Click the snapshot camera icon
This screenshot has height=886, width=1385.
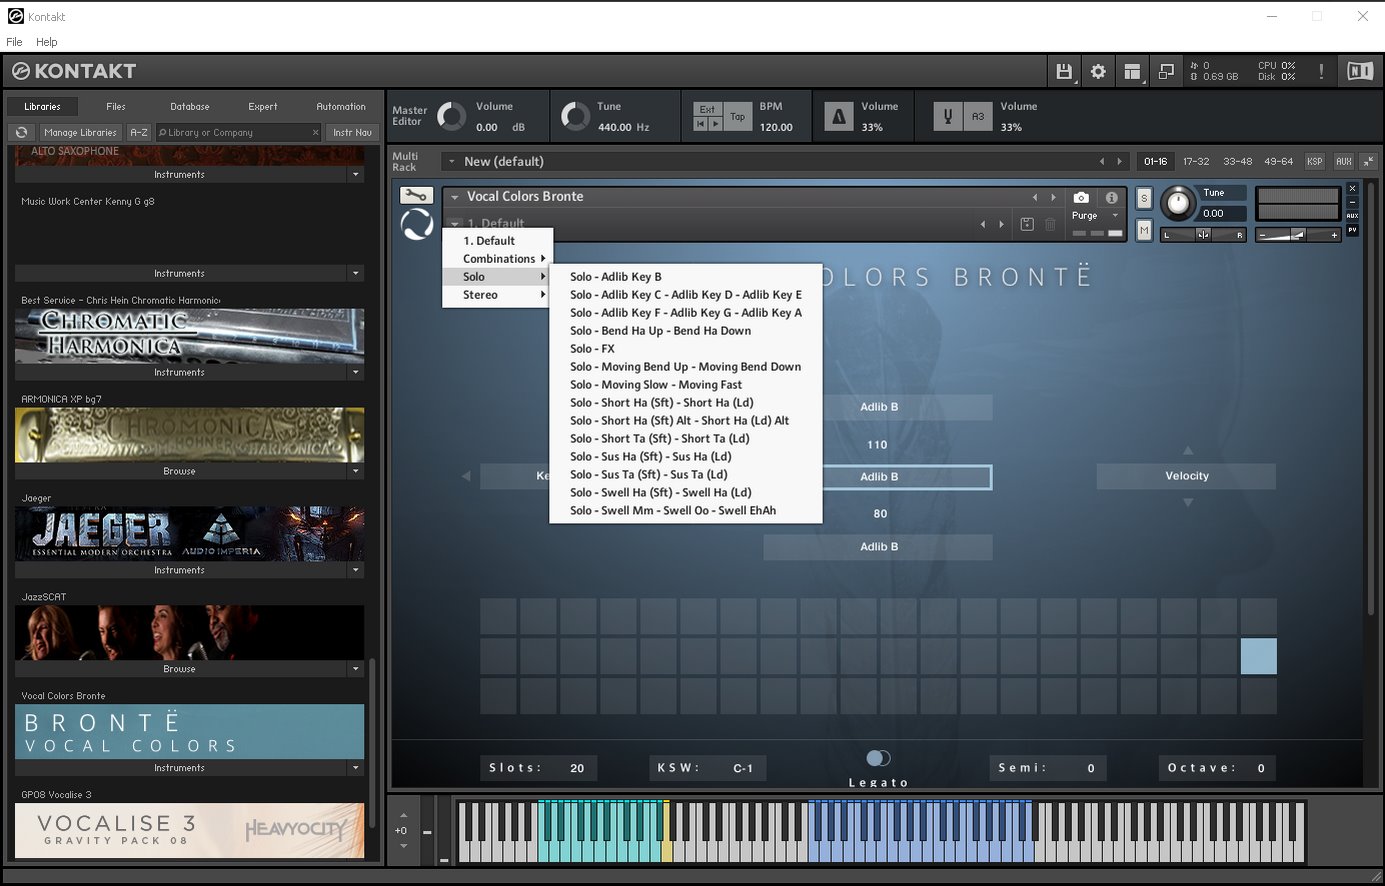[x=1081, y=198]
